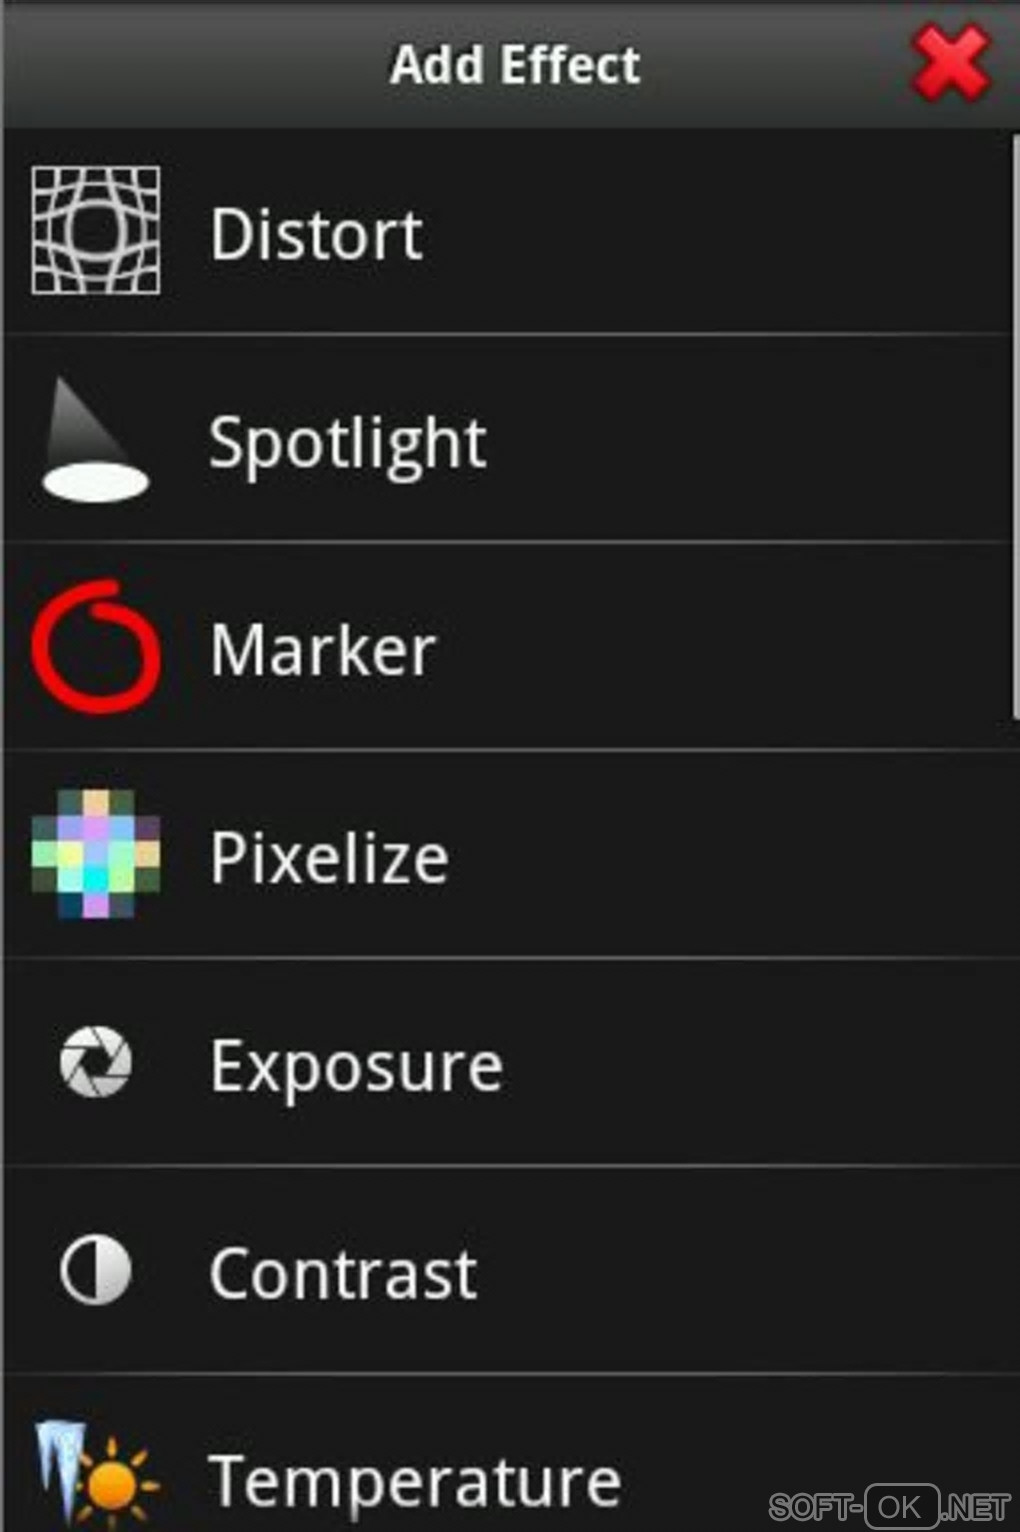This screenshot has height=1532, width=1020.
Task: Click the Distort grid icon
Action: pyautogui.click(x=96, y=231)
